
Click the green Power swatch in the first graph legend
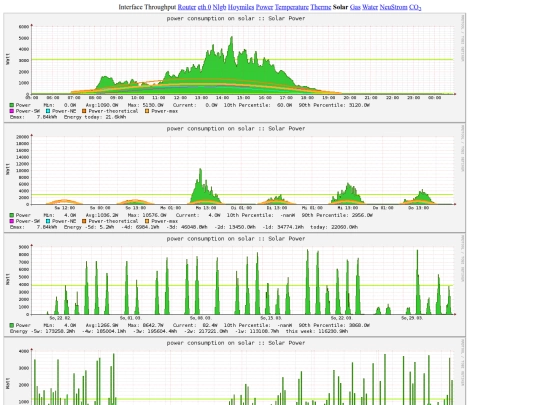[12, 105]
